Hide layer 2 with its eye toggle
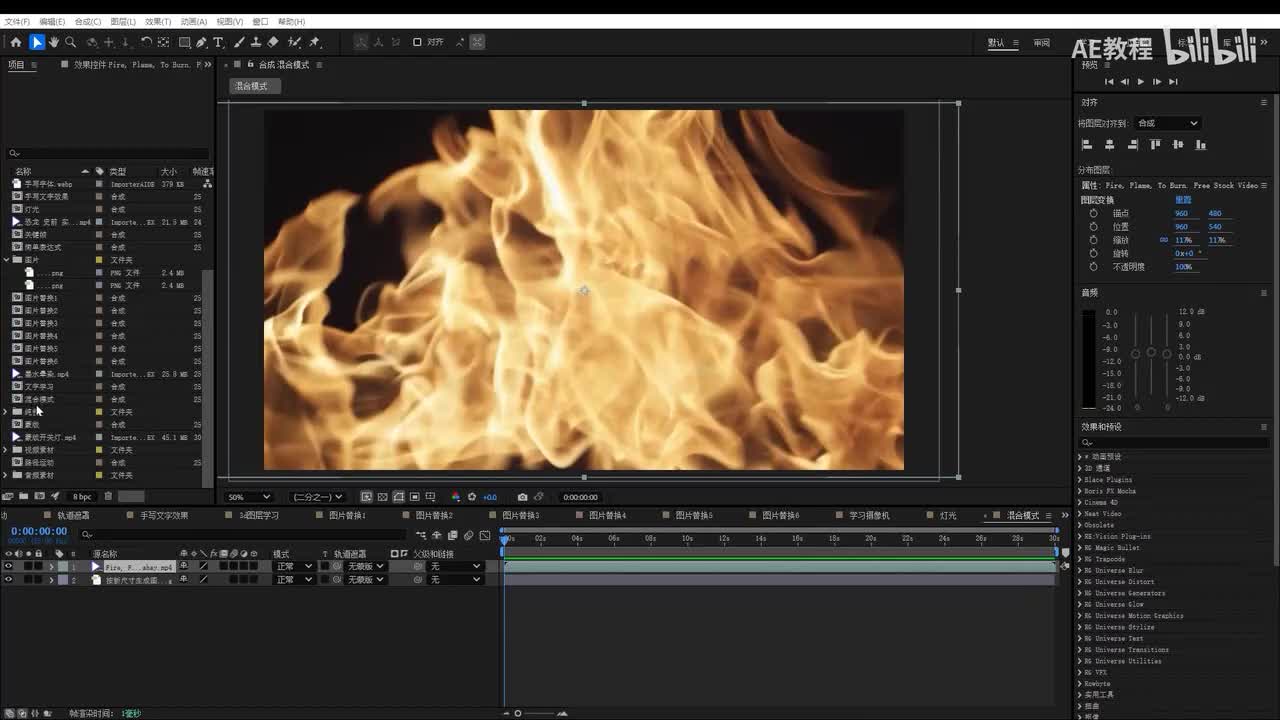Image resolution: width=1280 pixels, height=720 pixels. pyautogui.click(x=9, y=580)
